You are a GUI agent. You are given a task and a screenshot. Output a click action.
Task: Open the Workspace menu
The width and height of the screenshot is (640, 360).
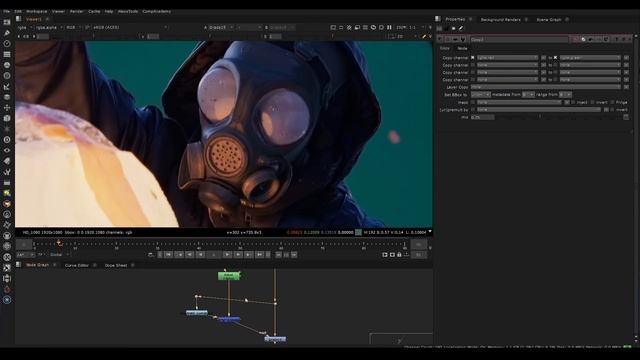[x=37, y=11]
